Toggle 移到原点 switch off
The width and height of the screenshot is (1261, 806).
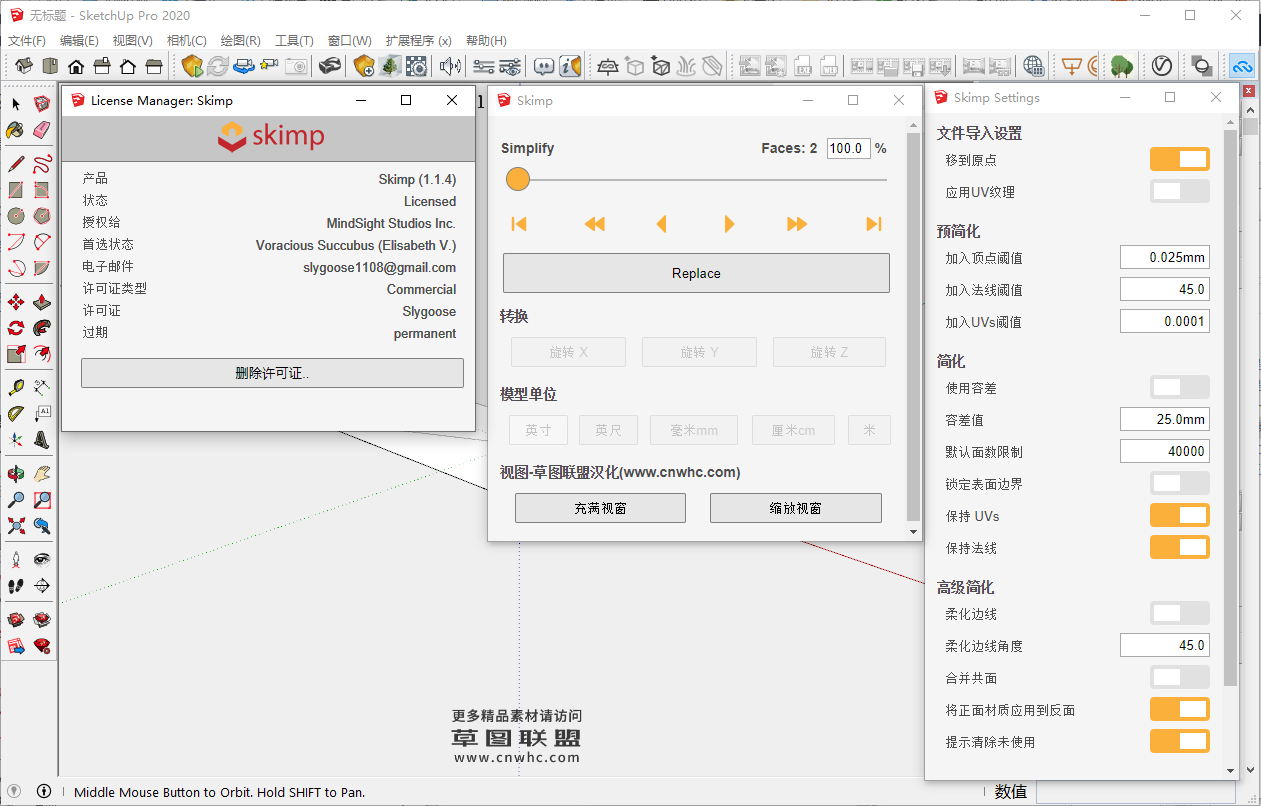[1180, 159]
